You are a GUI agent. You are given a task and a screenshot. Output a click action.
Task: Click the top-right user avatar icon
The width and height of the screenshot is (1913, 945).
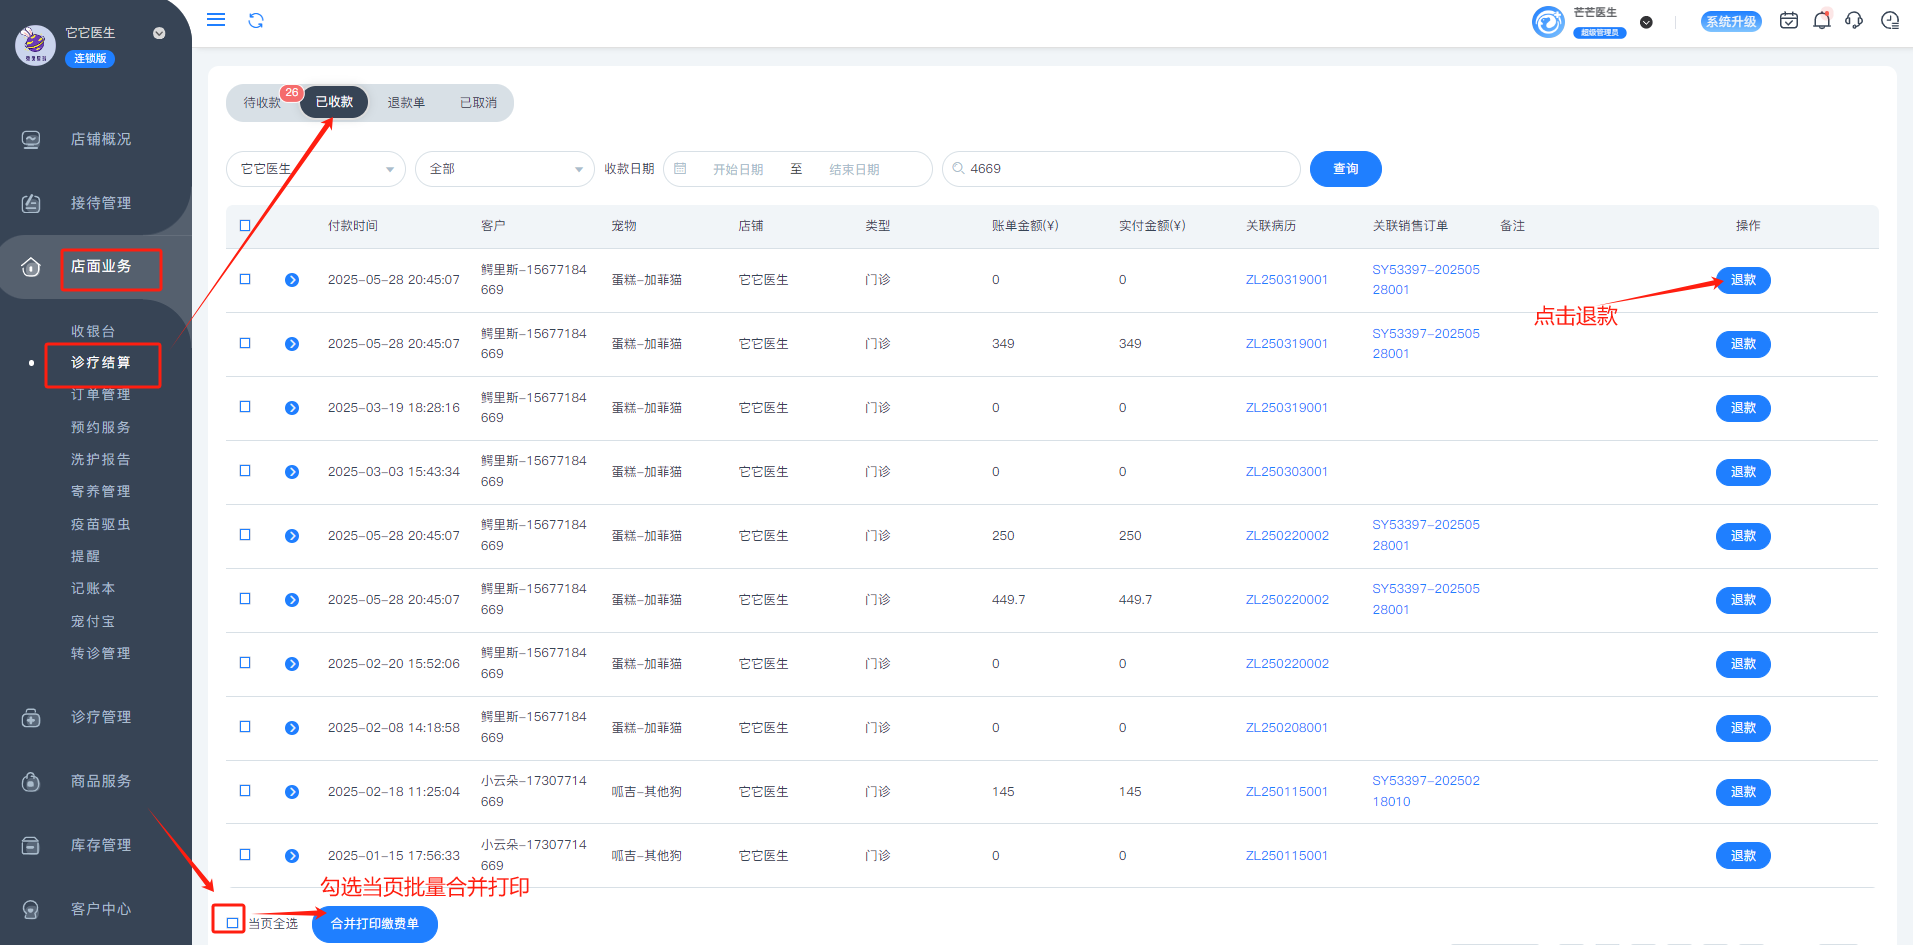[x=1548, y=21]
